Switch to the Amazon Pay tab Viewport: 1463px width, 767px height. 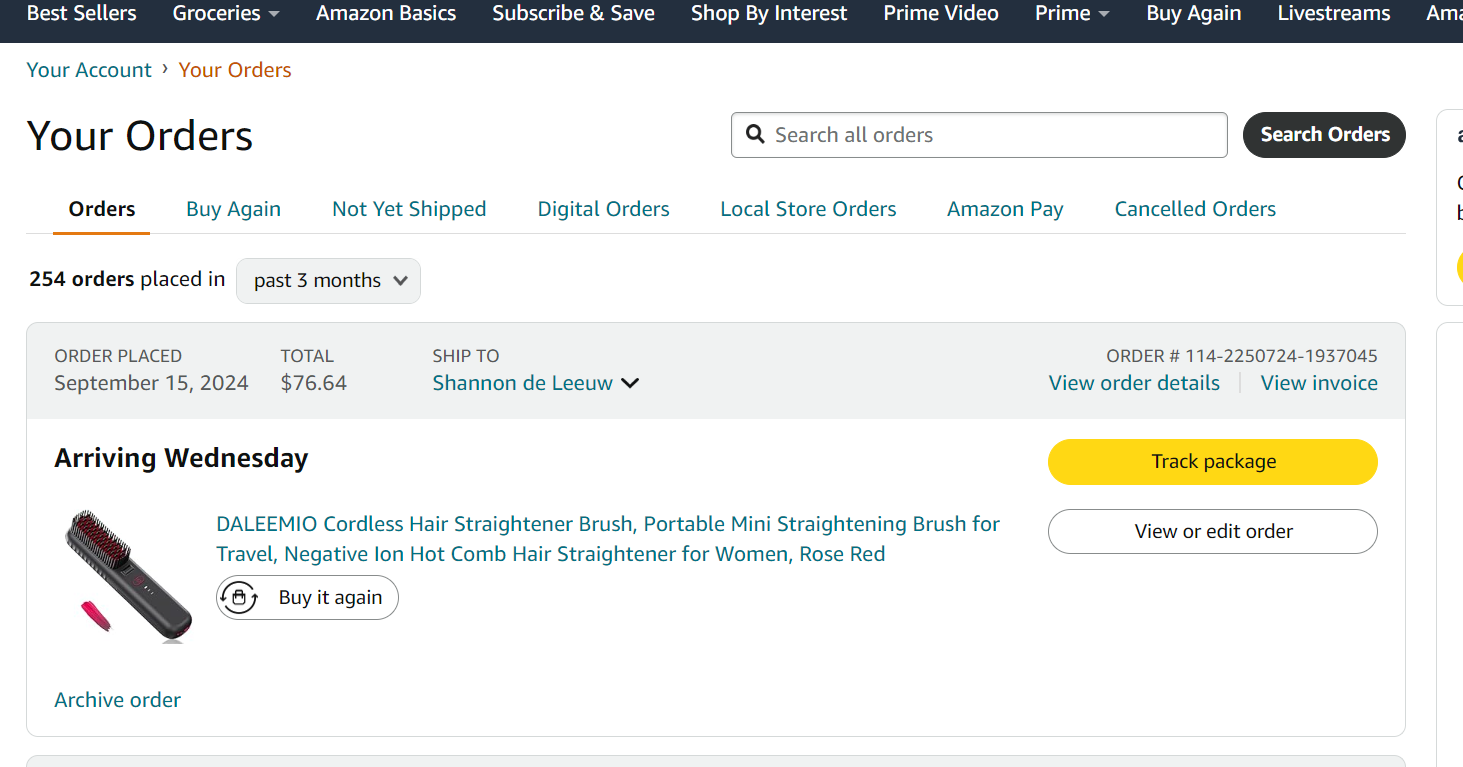[1005, 209]
